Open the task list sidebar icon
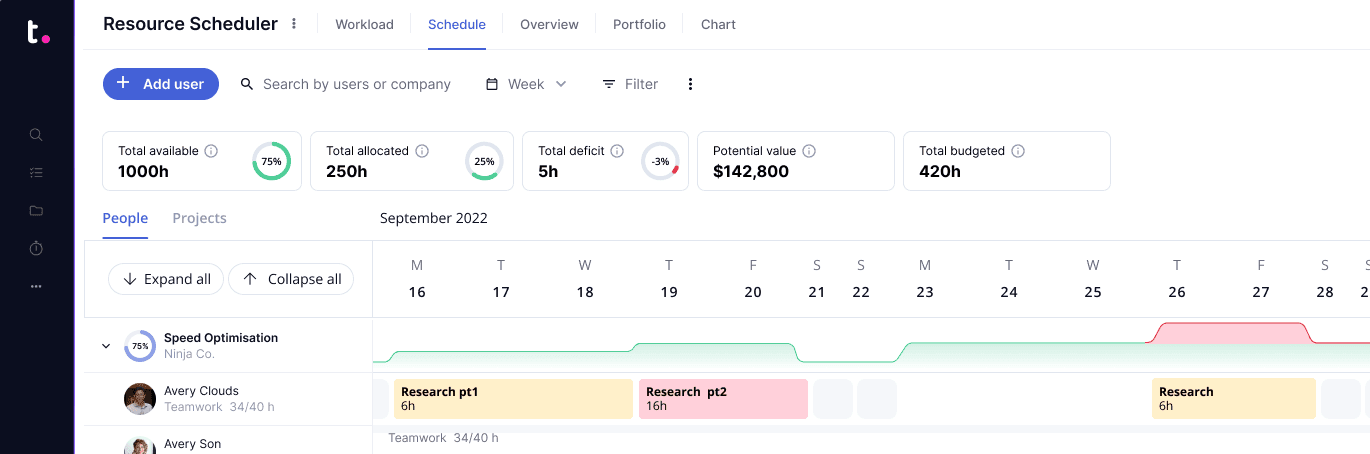The image size is (1370, 454). 36,173
